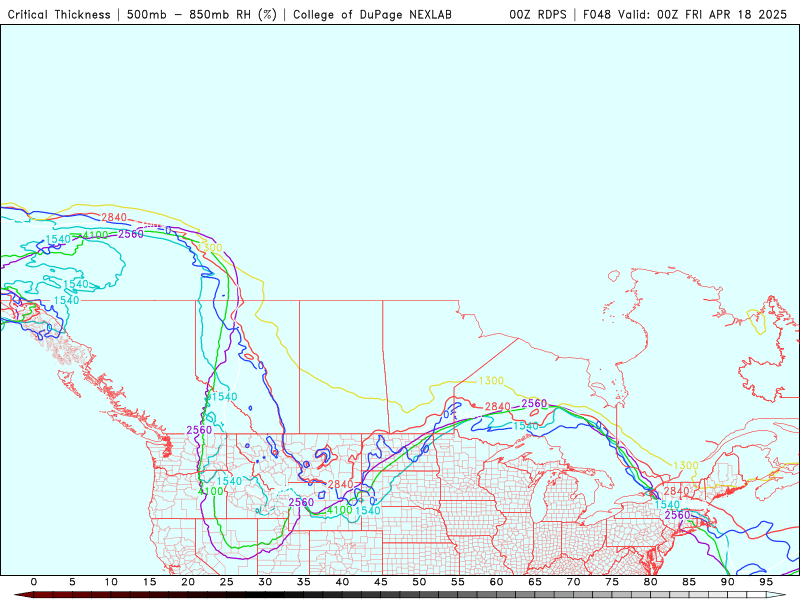Click the 30 value on the color bar
Viewport: 800px width, 600px height.
pyautogui.click(x=265, y=582)
